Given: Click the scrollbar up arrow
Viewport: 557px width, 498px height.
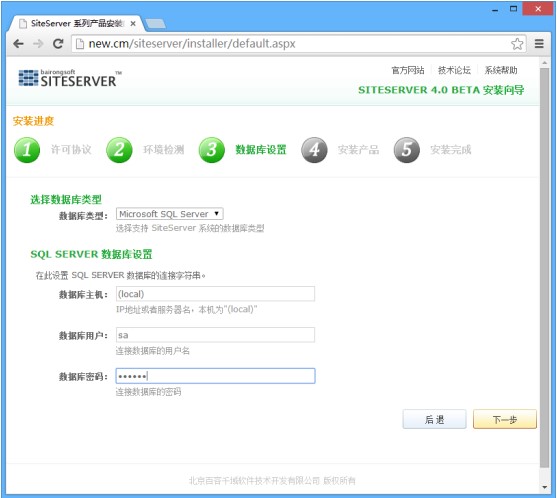Looking at the screenshot, I should point(544,63).
